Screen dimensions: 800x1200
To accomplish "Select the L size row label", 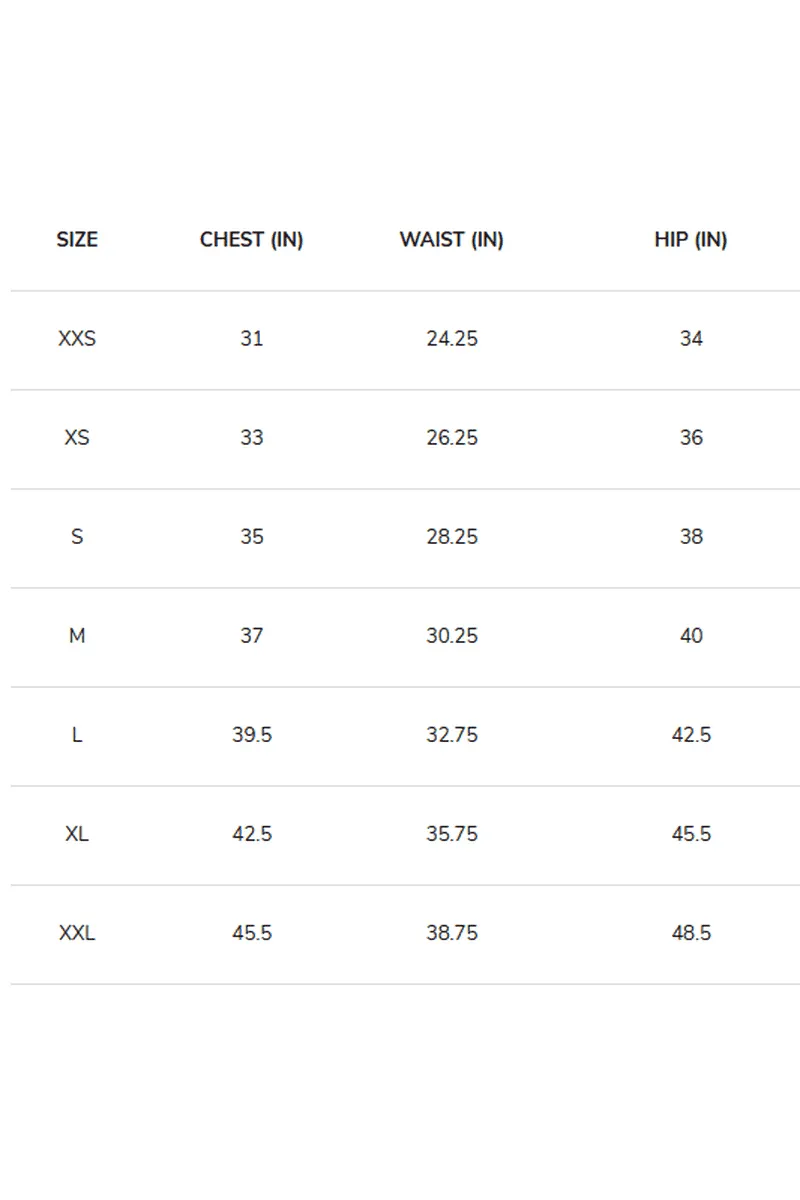I will tap(77, 735).
